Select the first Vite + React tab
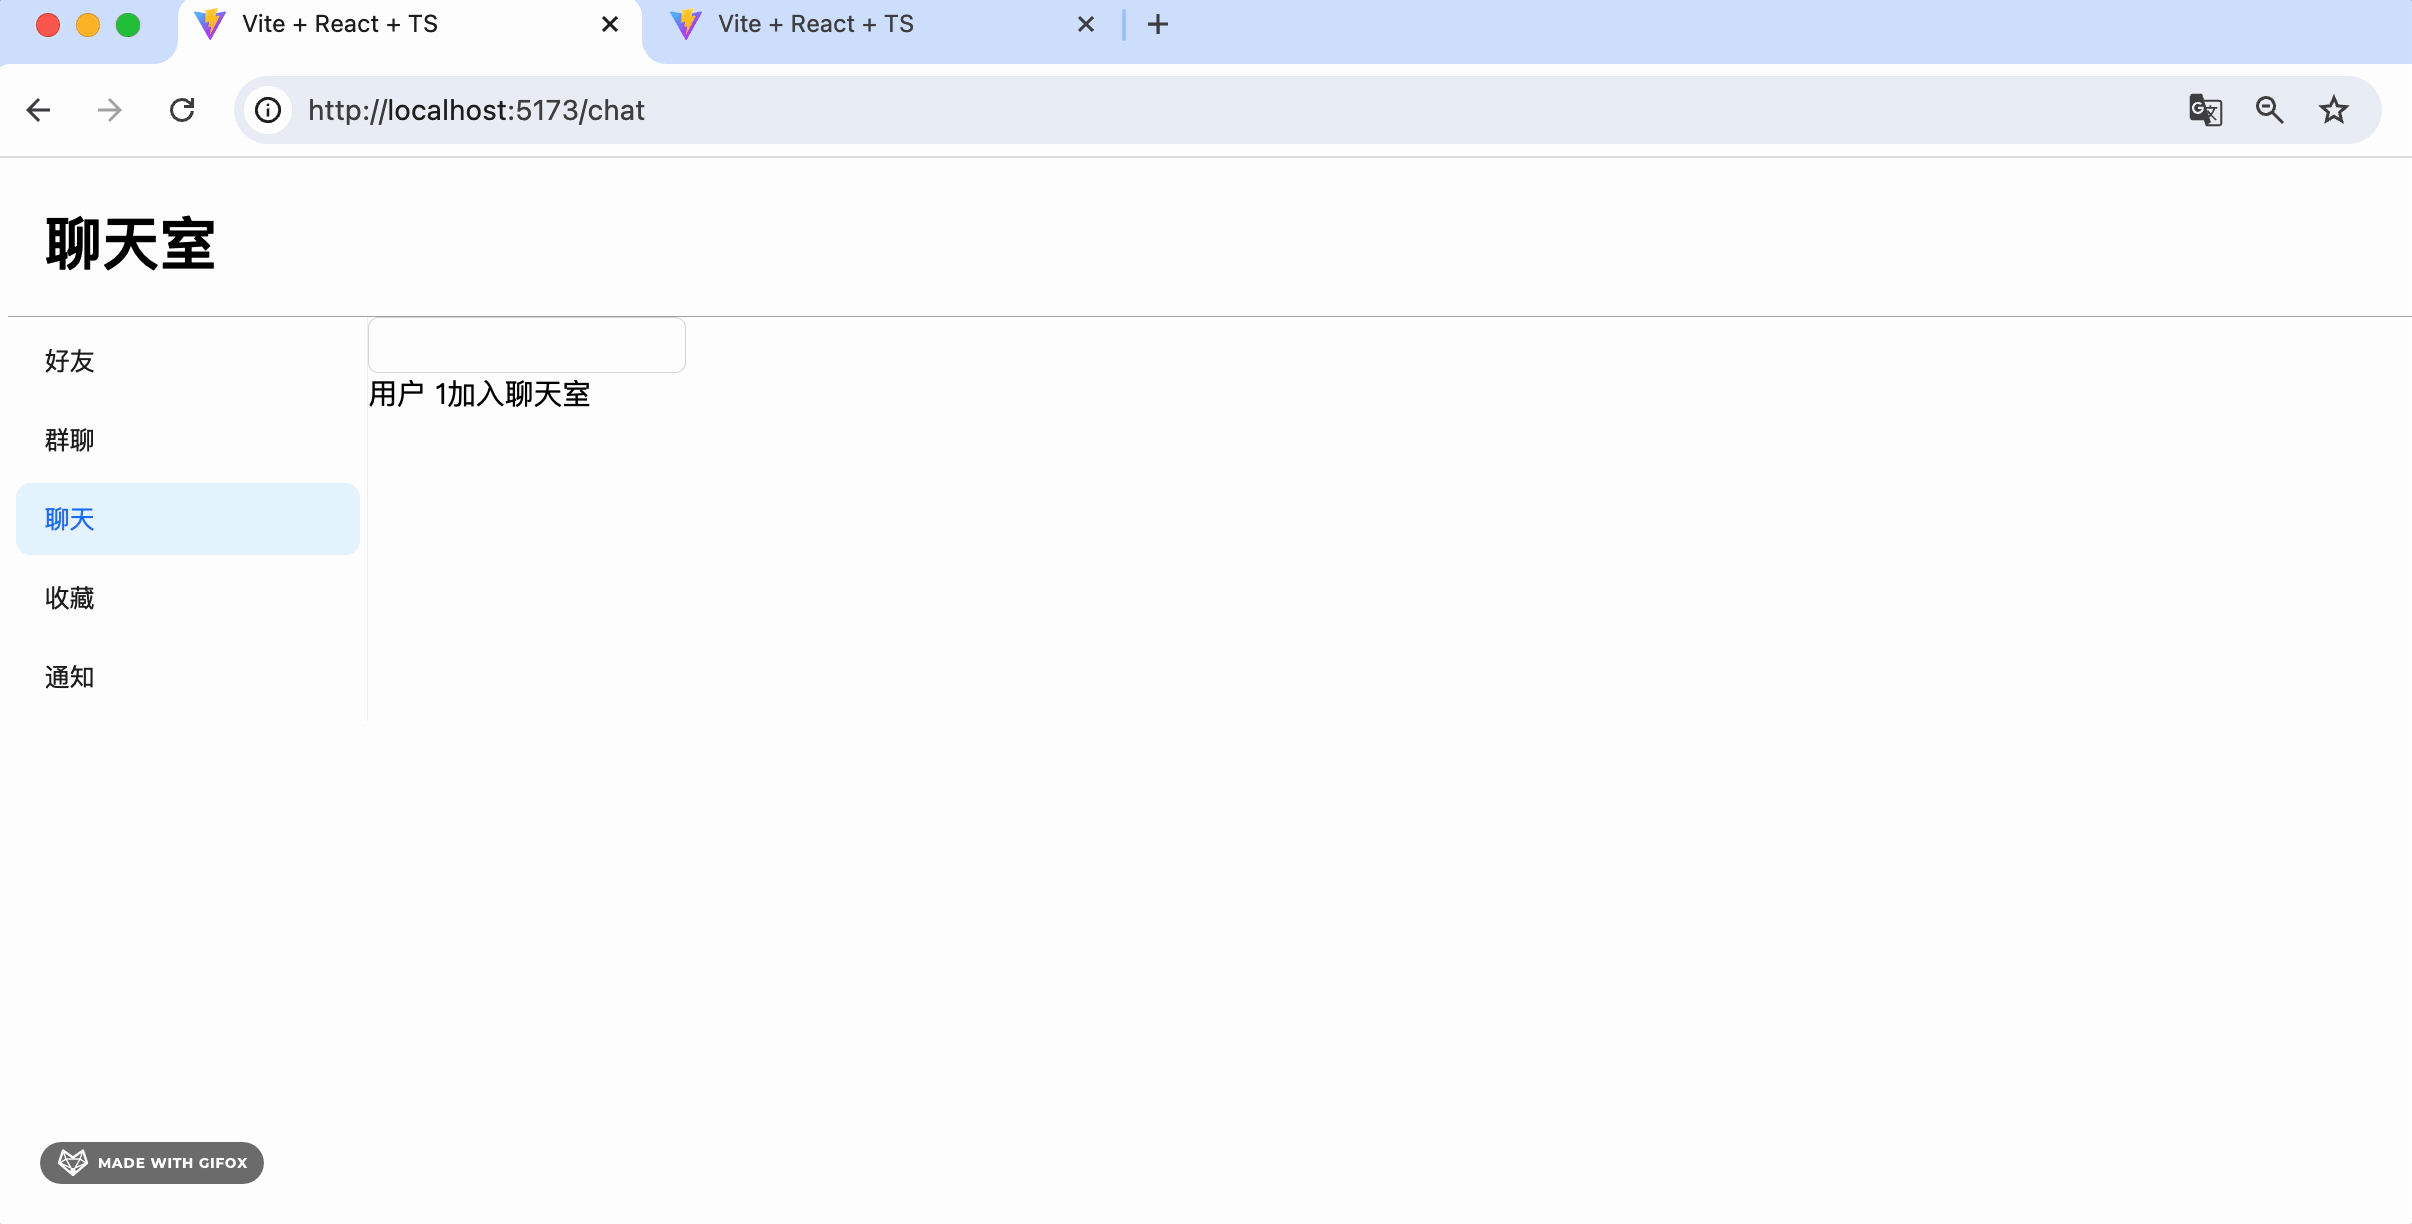This screenshot has width=2412, height=1224. pyautogui.click(x=340, y=24)
